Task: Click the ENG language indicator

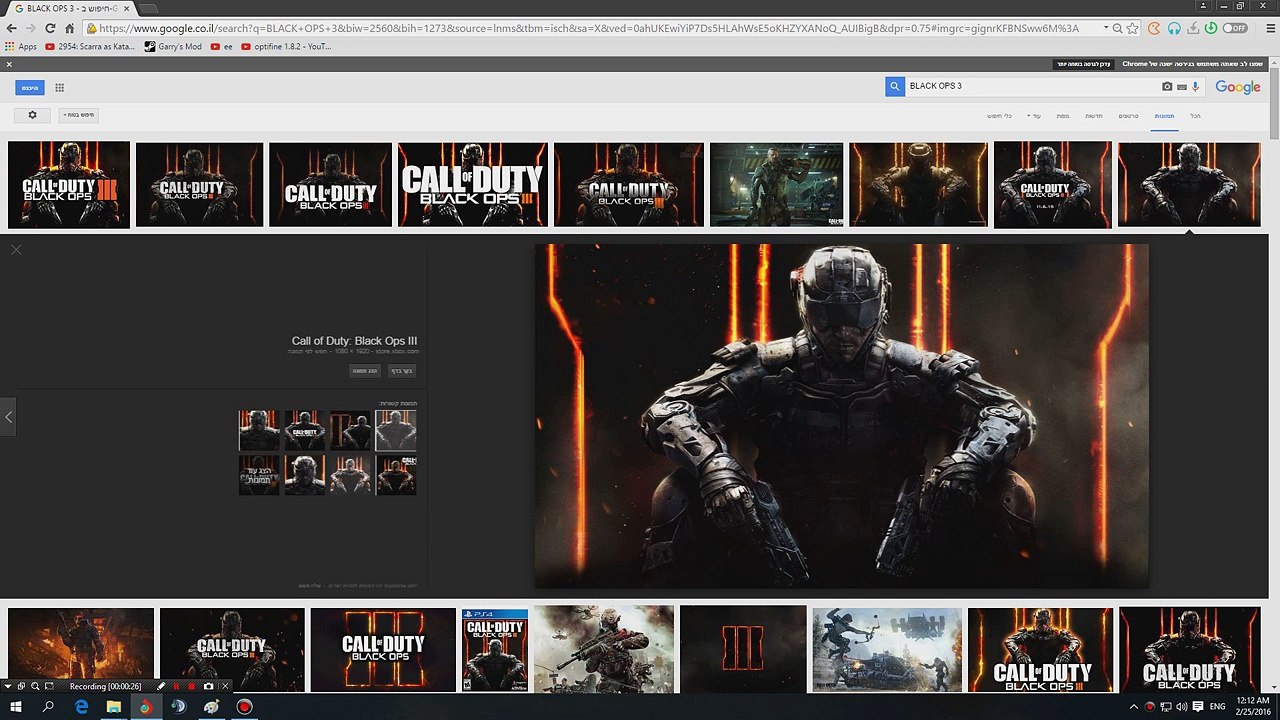Action: [x=1218, y=707]
